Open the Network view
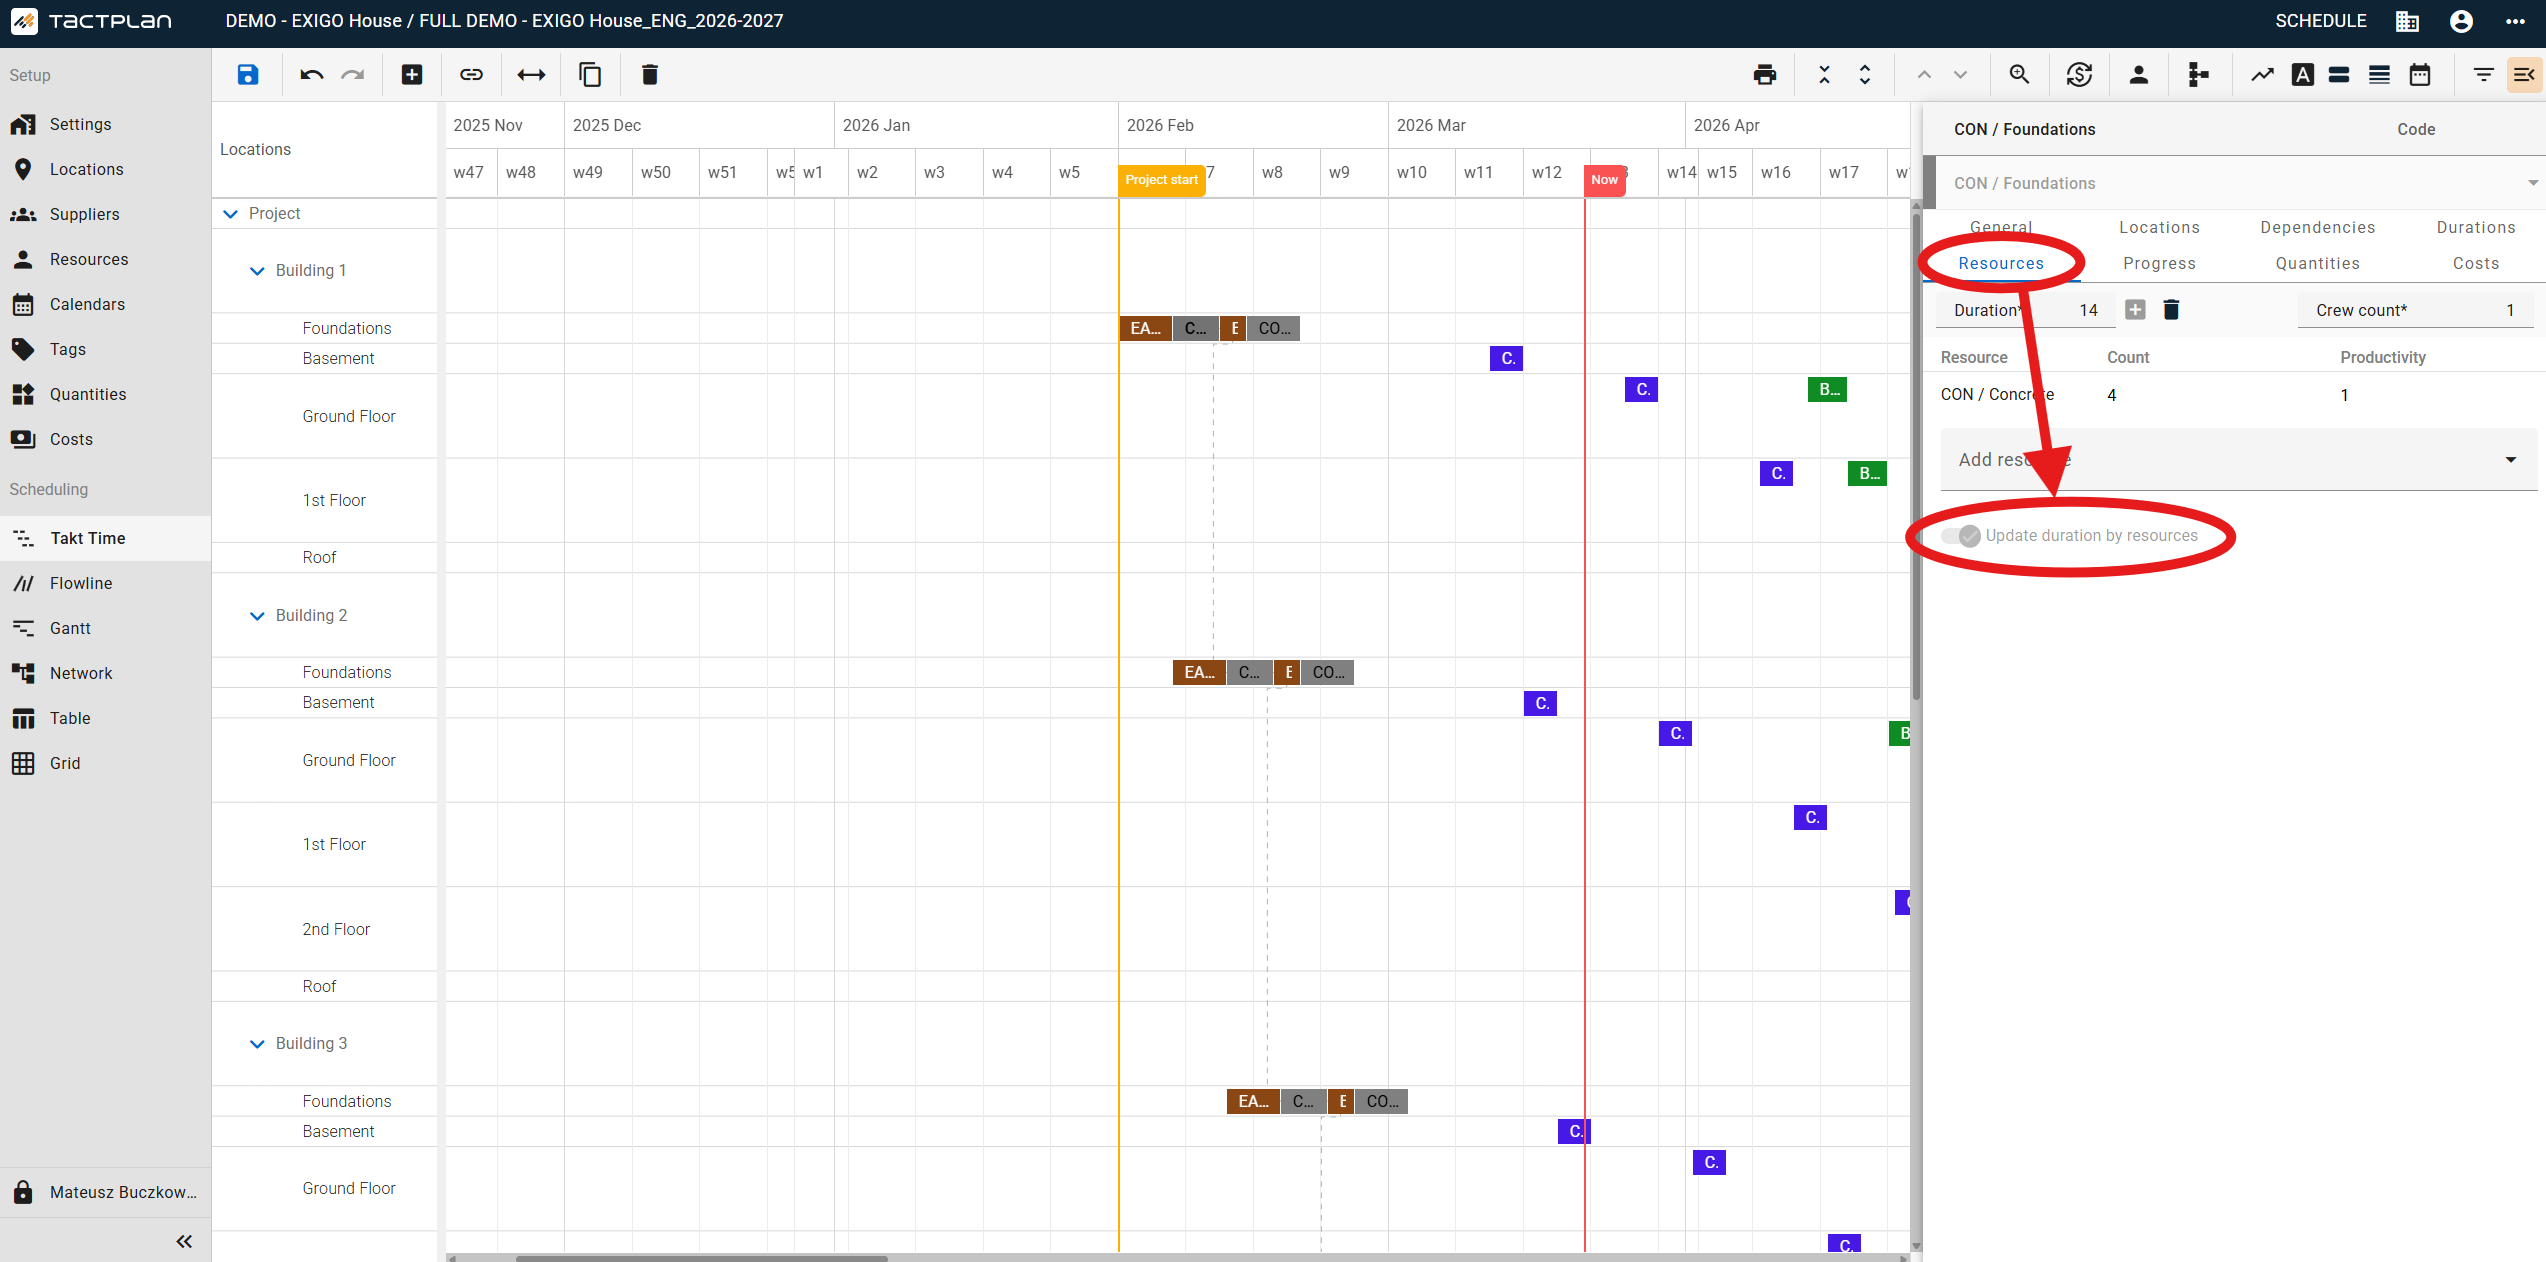Viewport: 2546px width, 1262px height. (105, 673)
